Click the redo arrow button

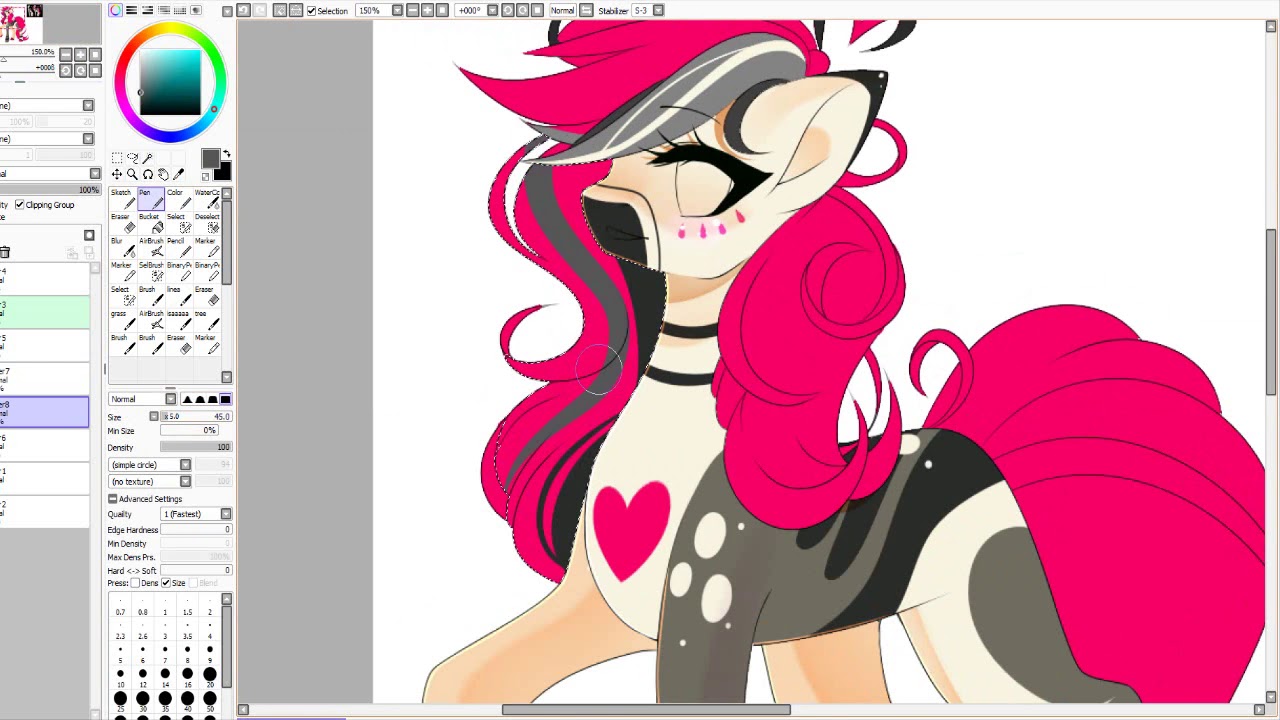pyautogui.click(x=259, y=10)
